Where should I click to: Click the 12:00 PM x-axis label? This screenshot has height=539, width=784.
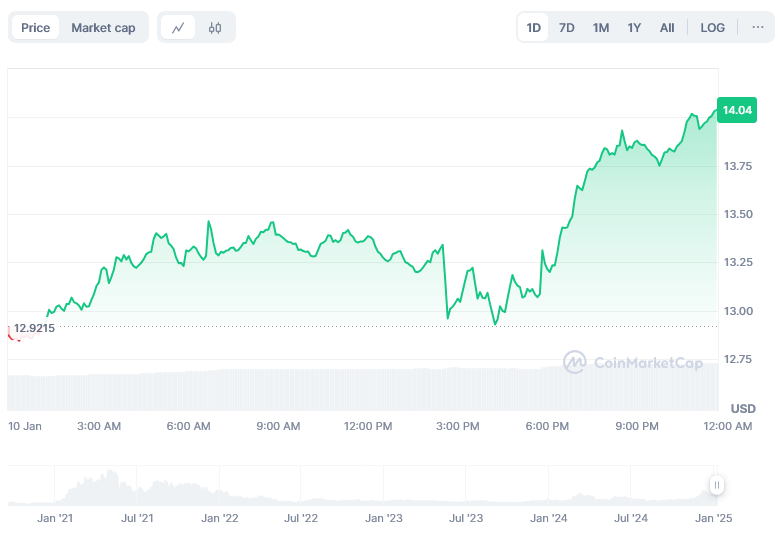tap(368, 426)
